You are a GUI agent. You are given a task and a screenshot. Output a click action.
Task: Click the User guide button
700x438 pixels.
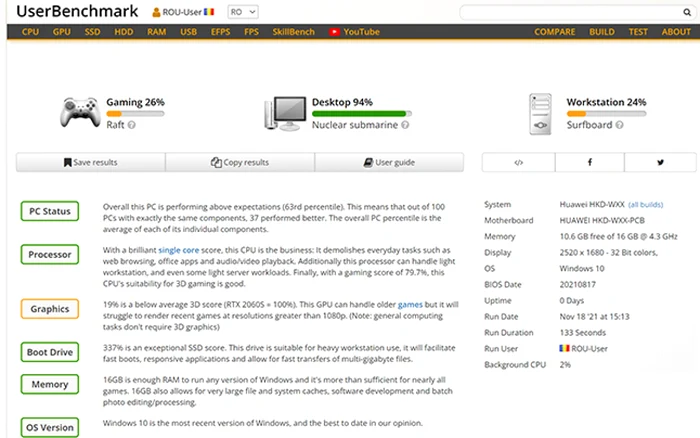tap(389, 163)
